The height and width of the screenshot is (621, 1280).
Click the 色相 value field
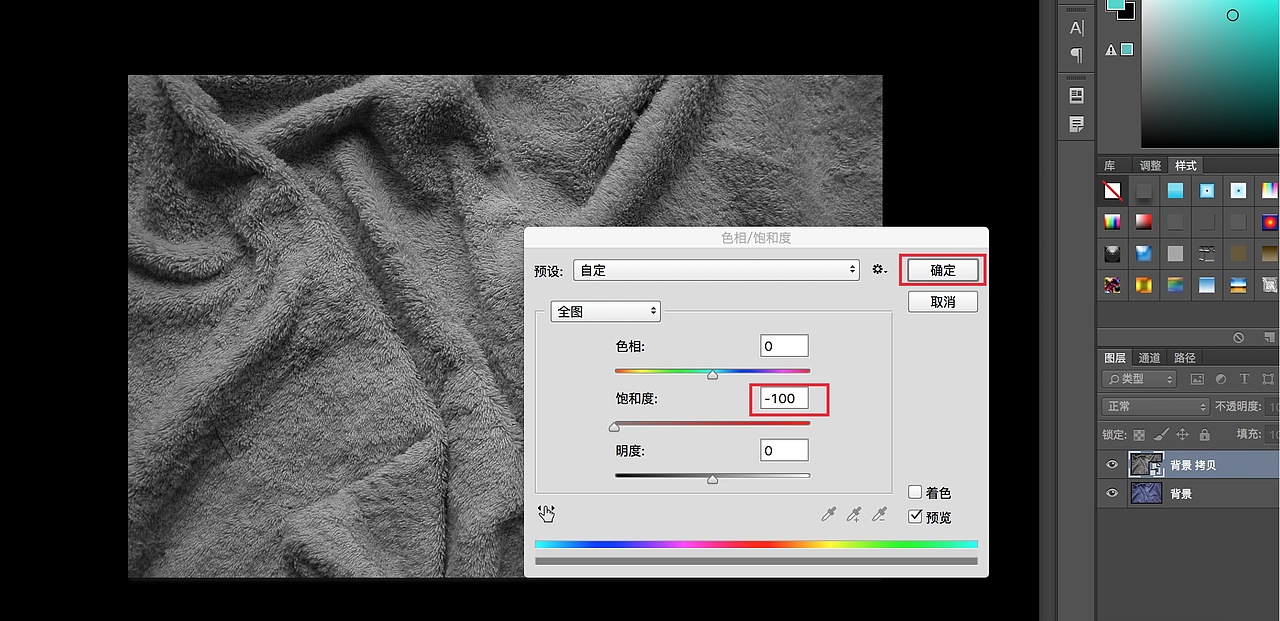click(784, 346)
